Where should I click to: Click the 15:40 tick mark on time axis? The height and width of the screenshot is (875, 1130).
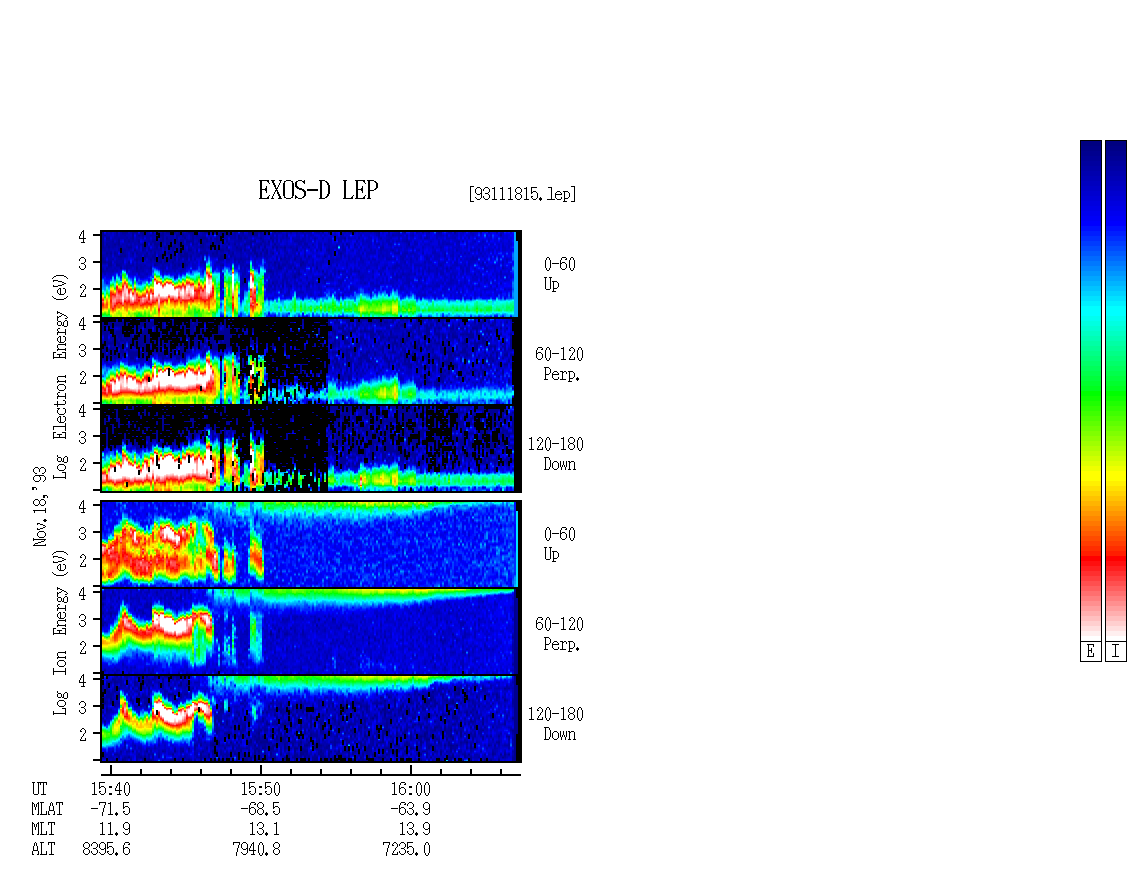coord(110,770)
